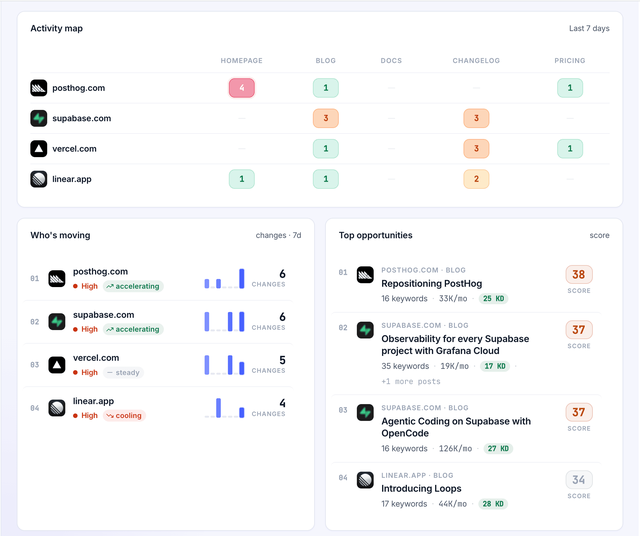The width and height of the screenshot is (640, 536).
Task: Click the High status under vercel.com
Action: 86,372
